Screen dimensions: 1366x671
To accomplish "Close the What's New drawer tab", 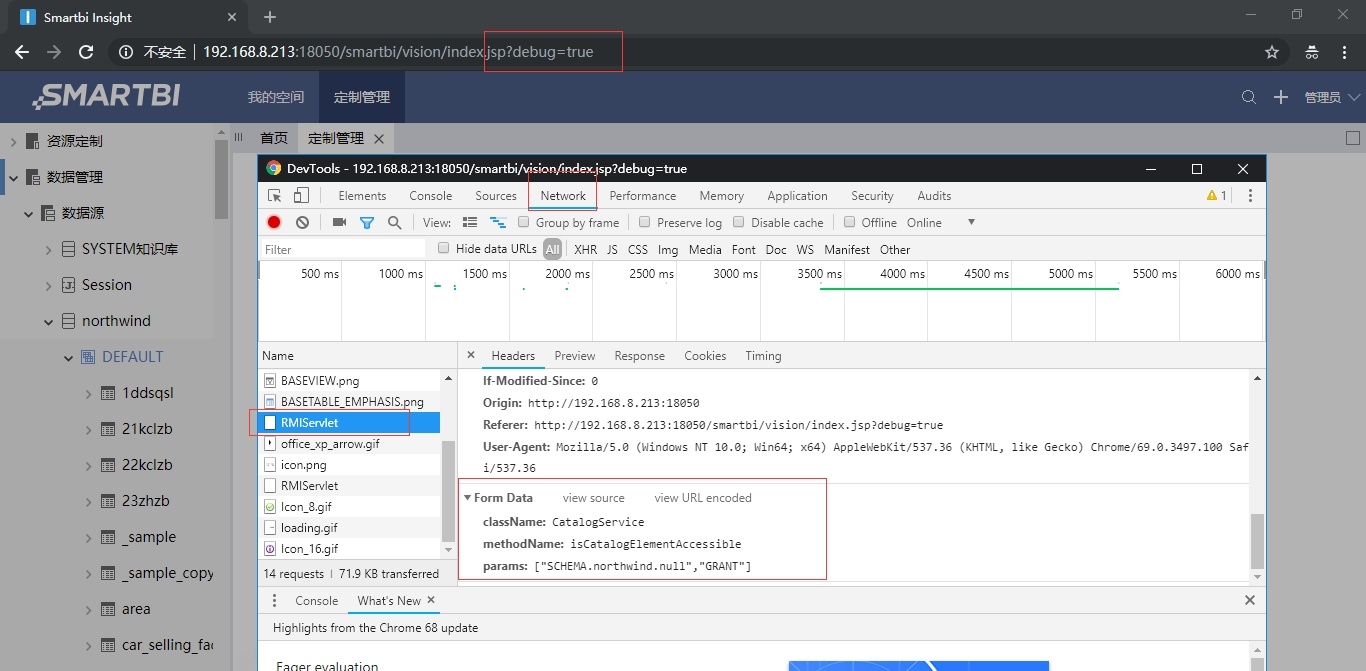I will [431, 600].
